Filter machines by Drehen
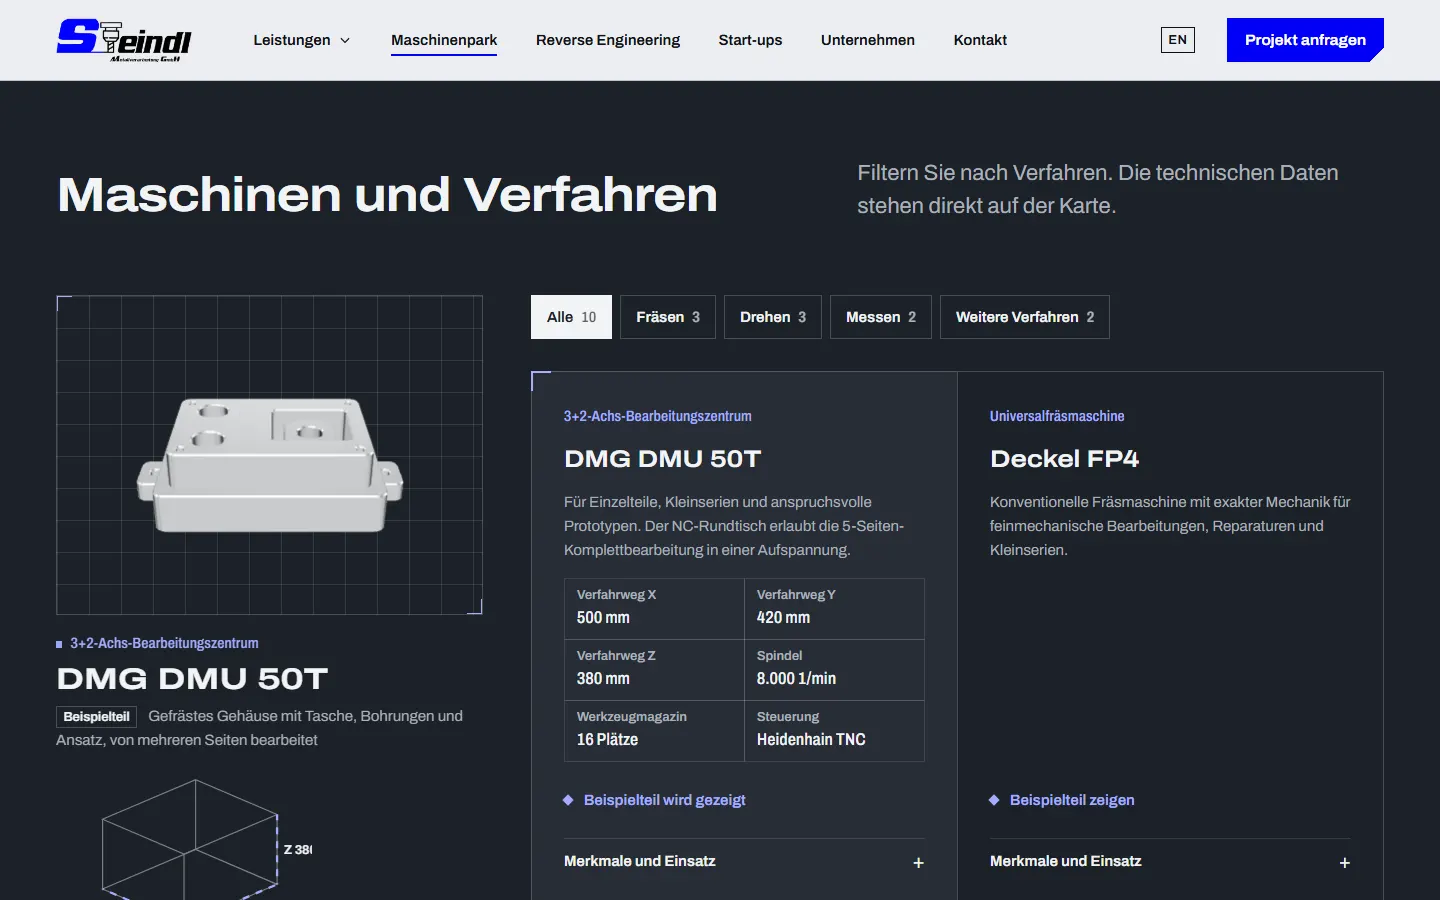This screenshot has width=1440, height=900. (x=773, y=317)
